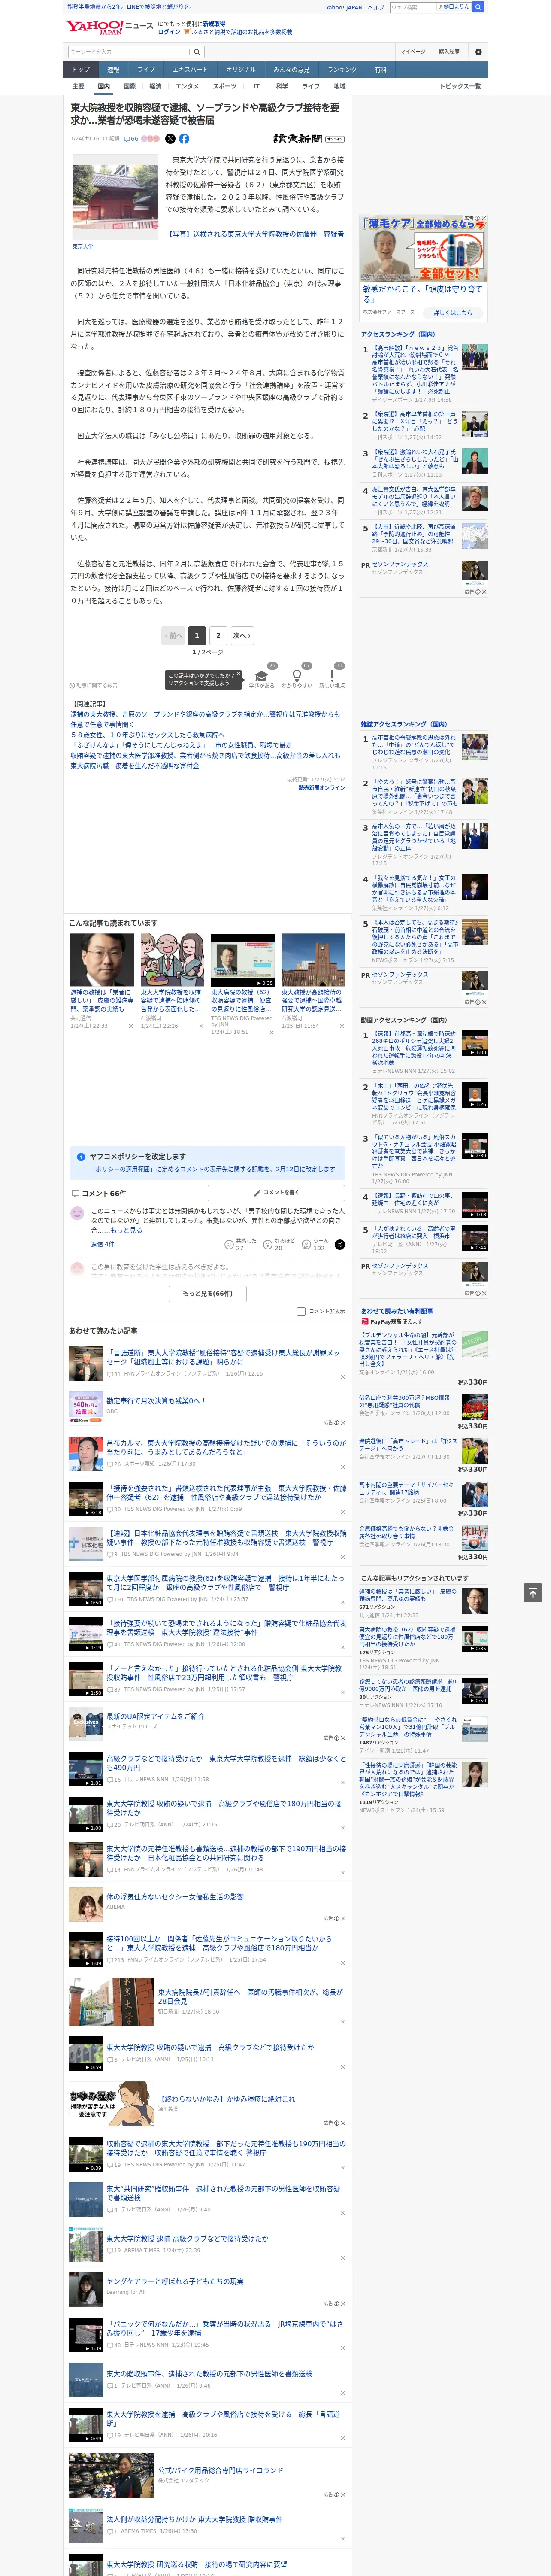This screenshot has height=2576, width=551.
Task: Open the settings gear icon
Action: coord(478,52)
